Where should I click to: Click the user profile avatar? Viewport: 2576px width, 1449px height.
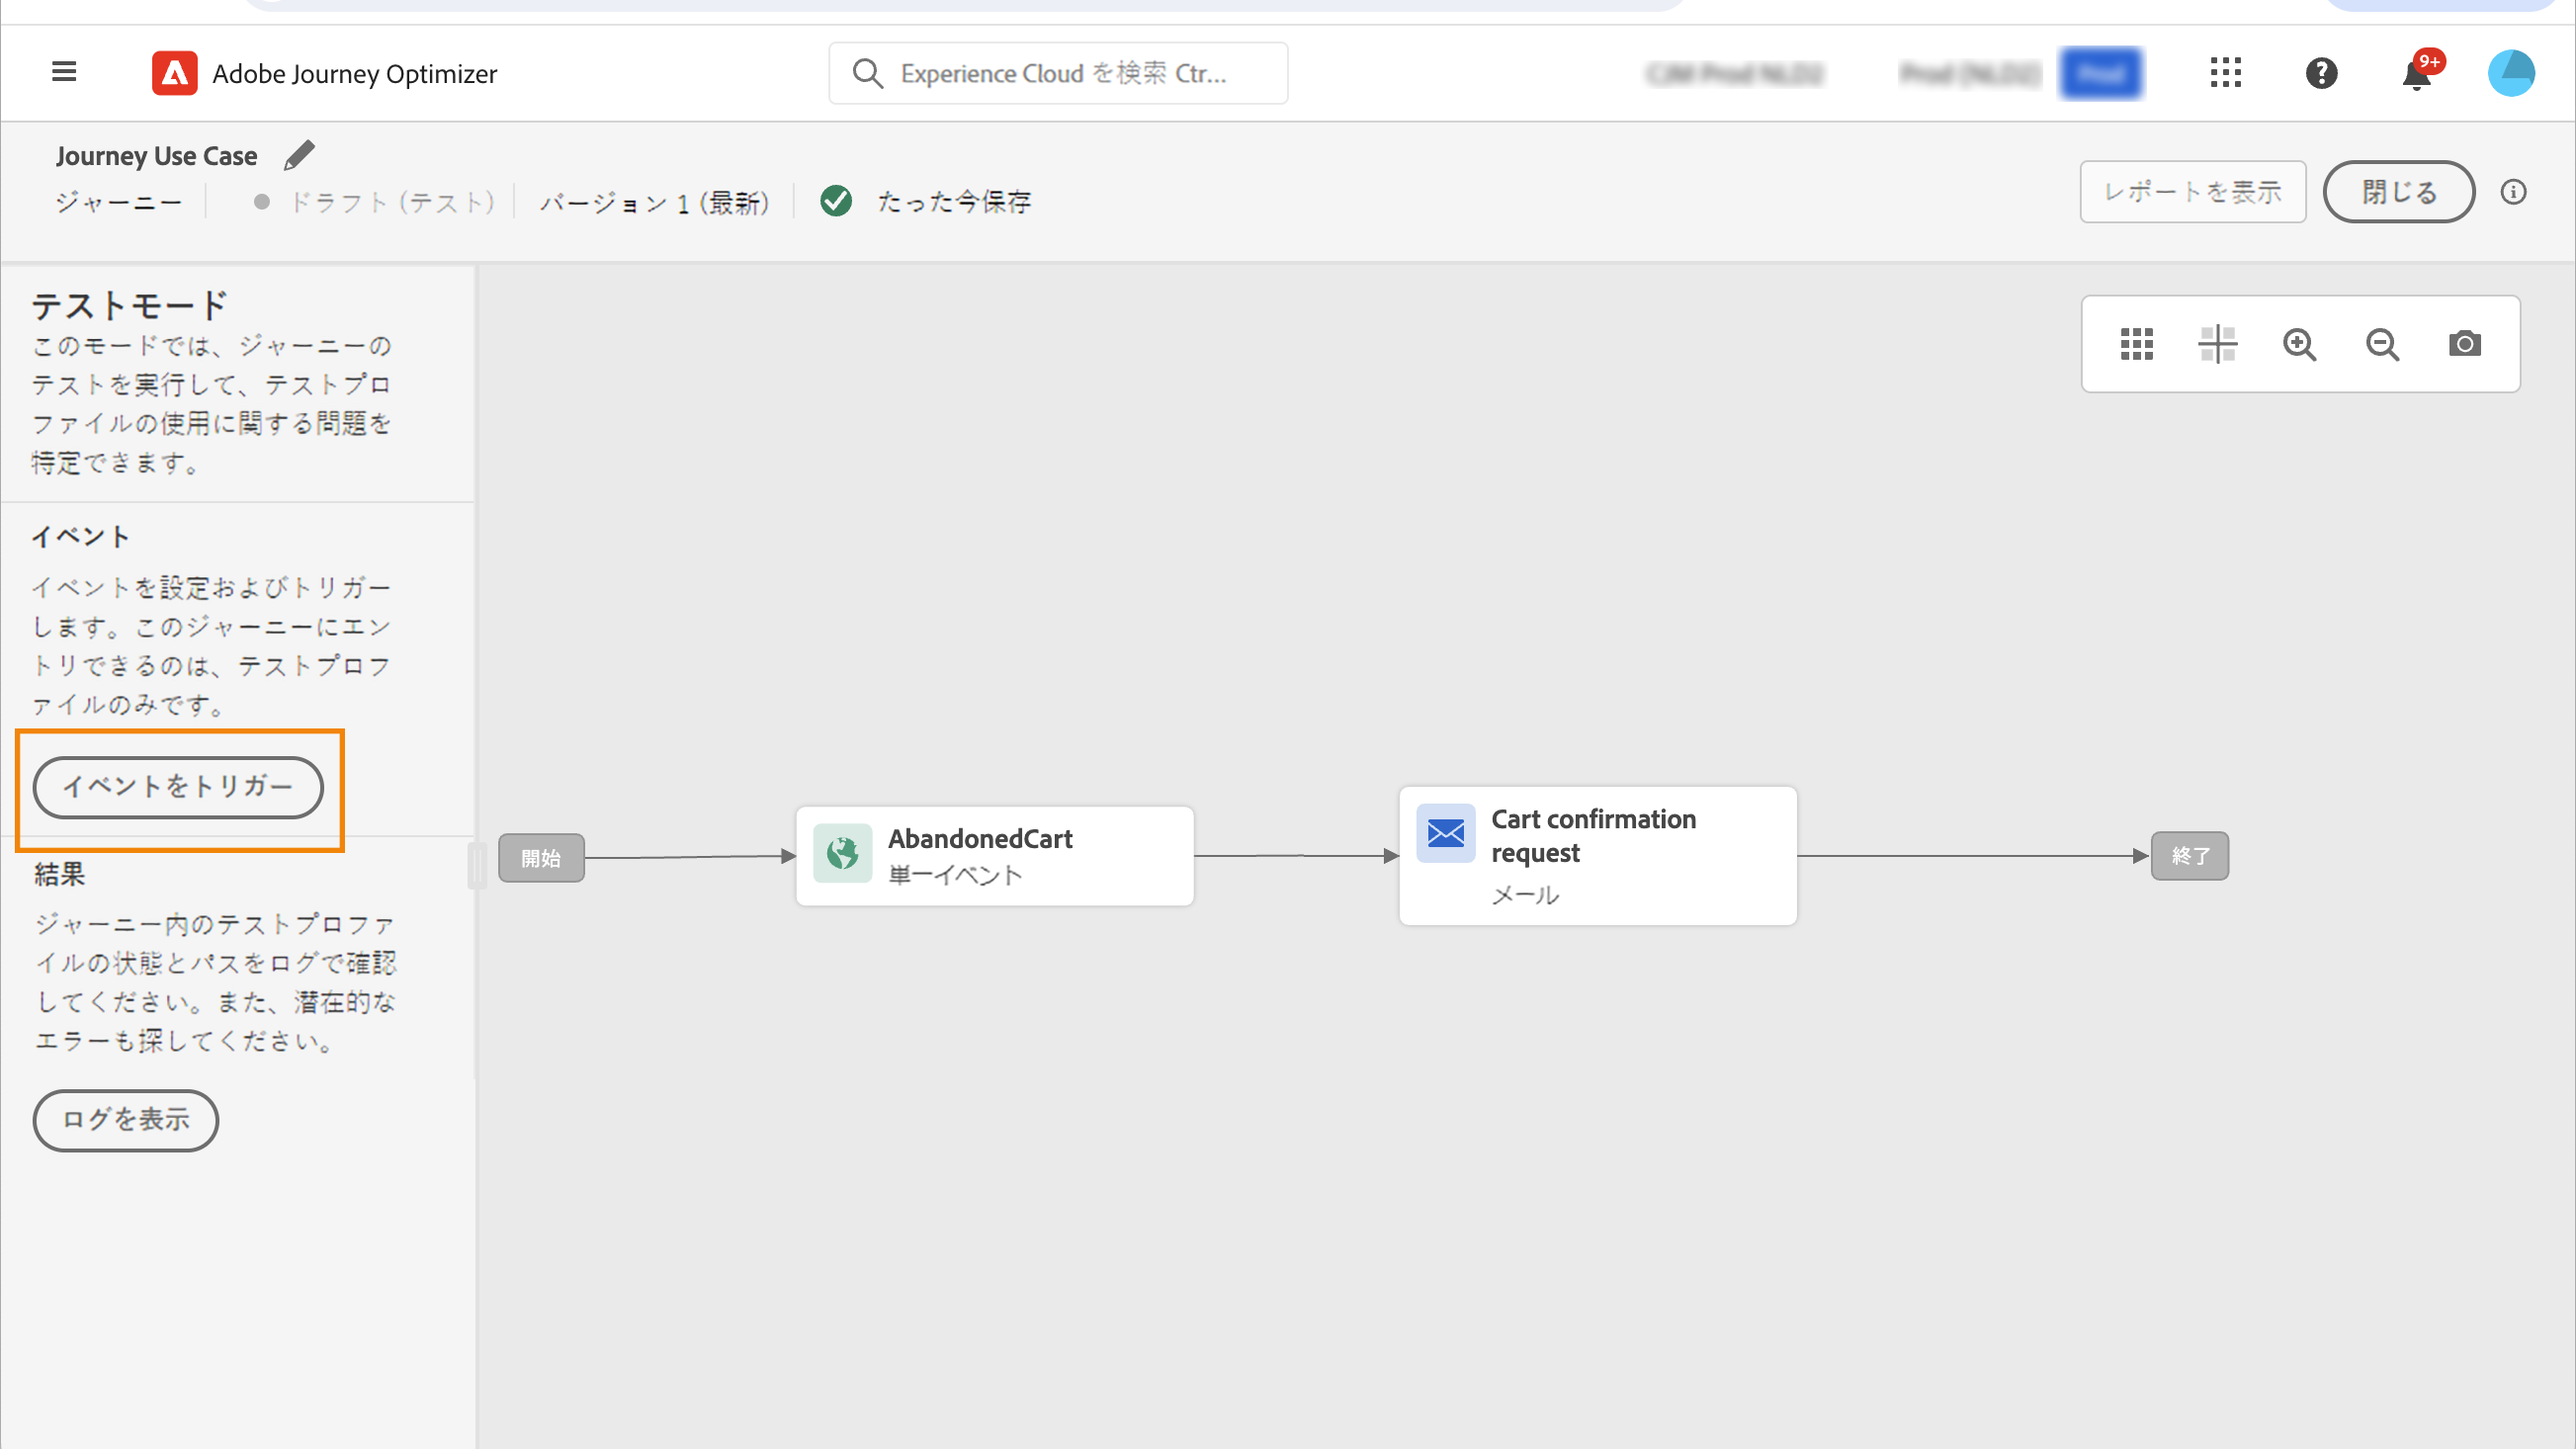(x=2511, y=73)
